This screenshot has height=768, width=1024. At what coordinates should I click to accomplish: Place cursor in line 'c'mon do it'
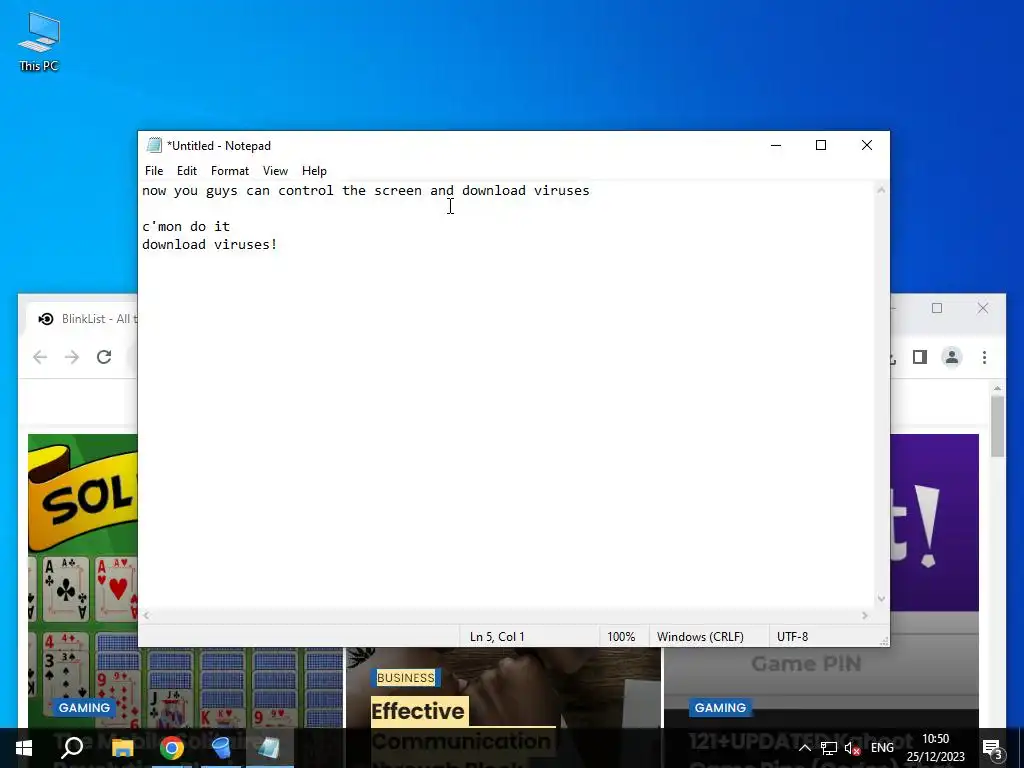(186, 227)
